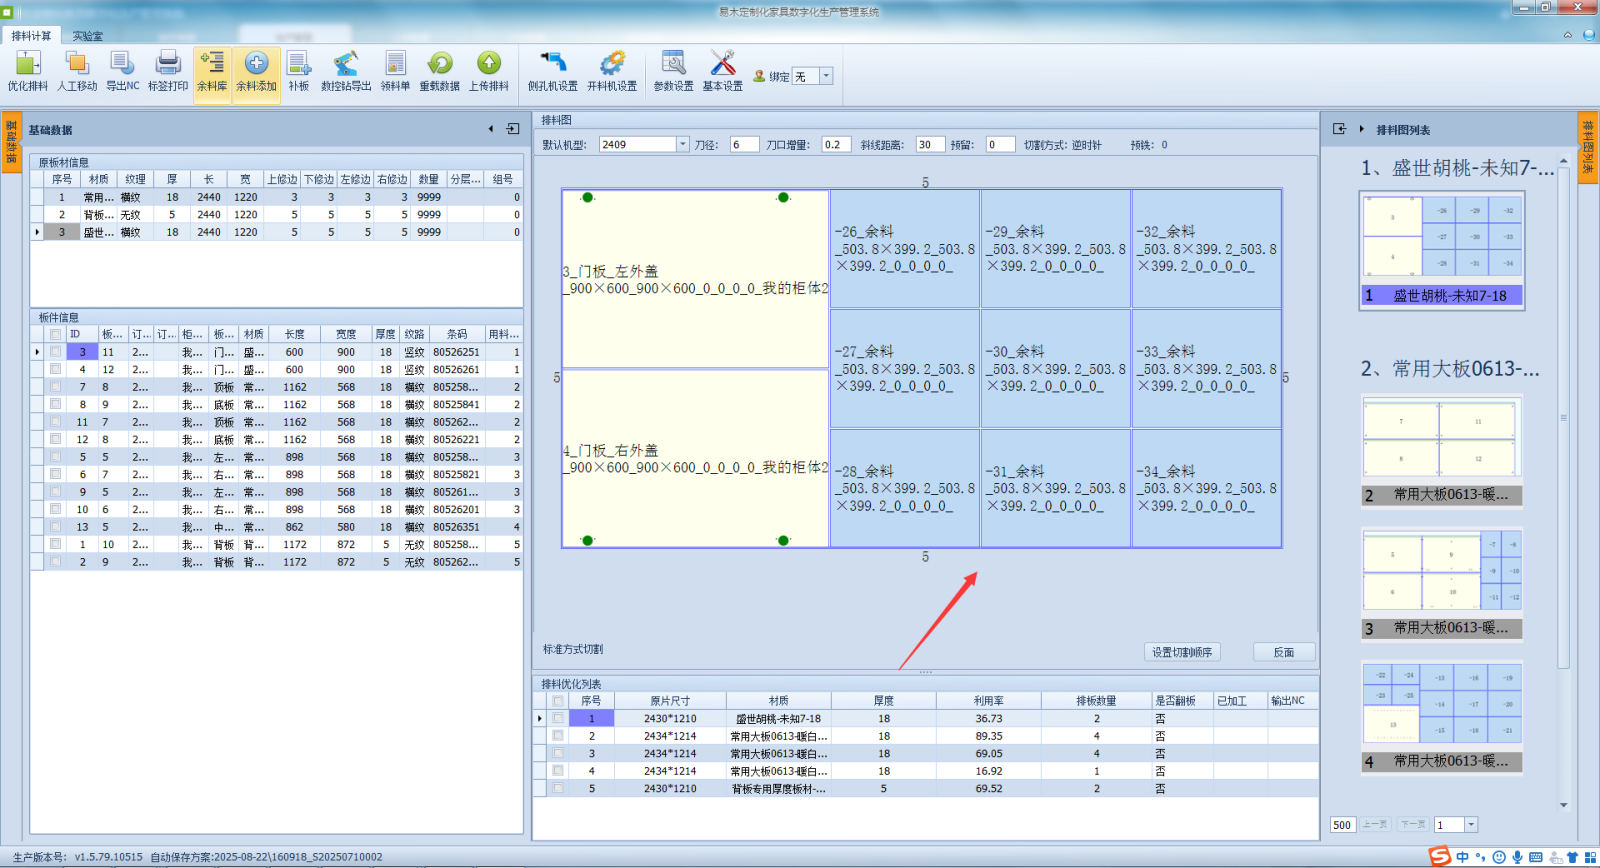Click the pin icon in 基础数据 panel header
Image resolution: width=1600 pixels, height=868 pixels.
coord(513,129)
